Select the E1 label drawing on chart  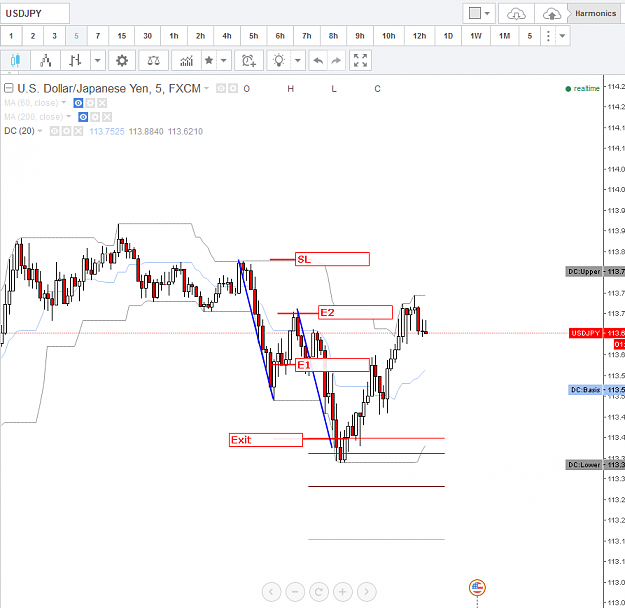pyautogui.click(x=332, y=365)
